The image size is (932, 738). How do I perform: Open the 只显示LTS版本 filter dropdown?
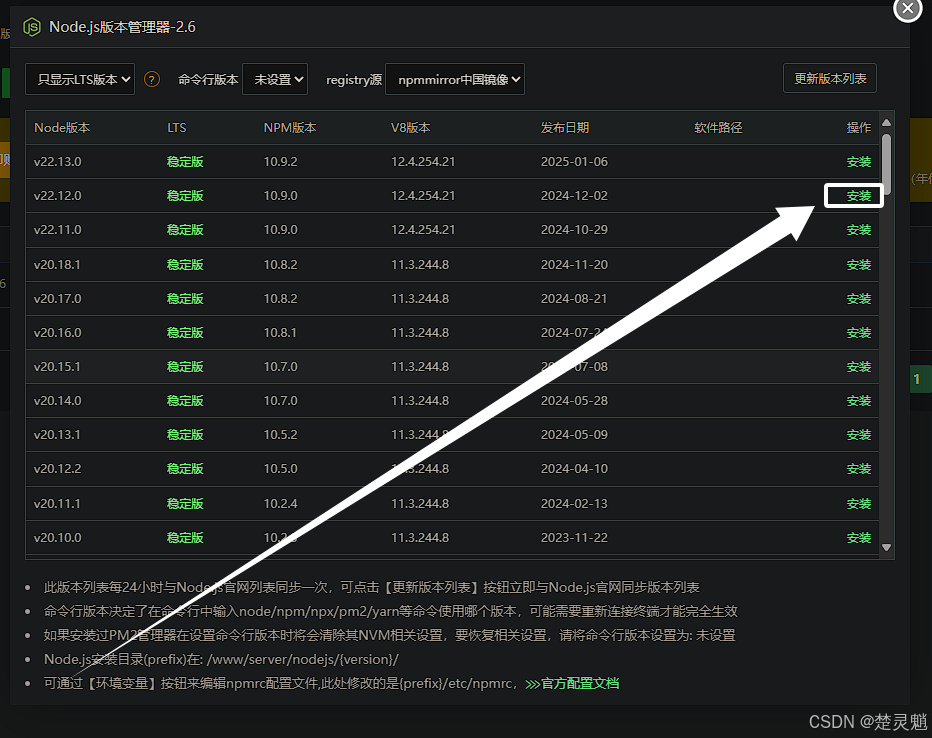tap(80, 79)
